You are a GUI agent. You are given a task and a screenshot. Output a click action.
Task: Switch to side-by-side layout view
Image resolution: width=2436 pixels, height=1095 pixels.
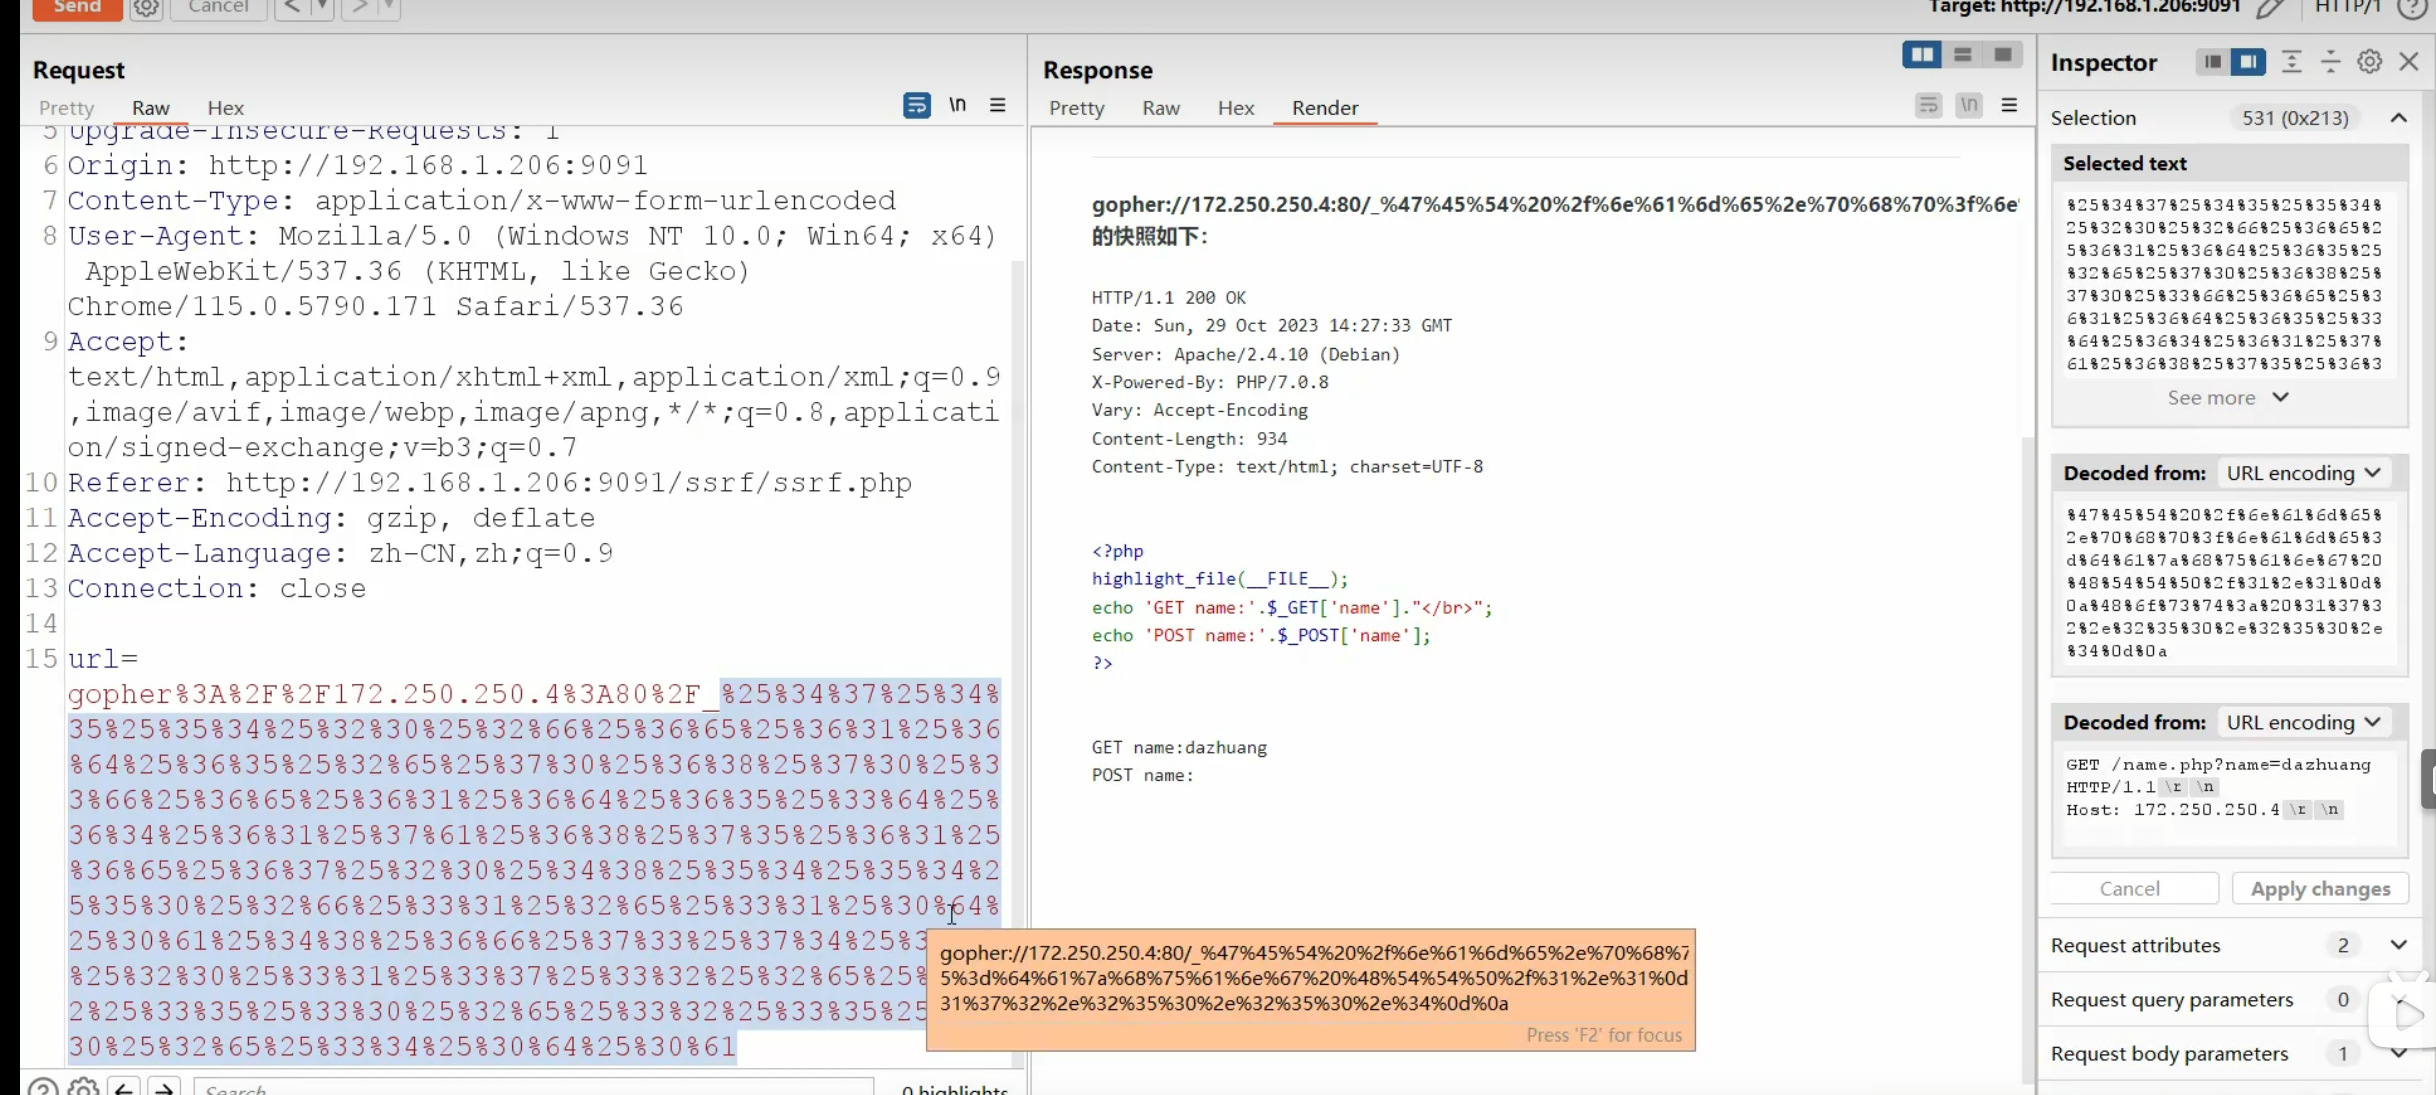point(1921,55)
